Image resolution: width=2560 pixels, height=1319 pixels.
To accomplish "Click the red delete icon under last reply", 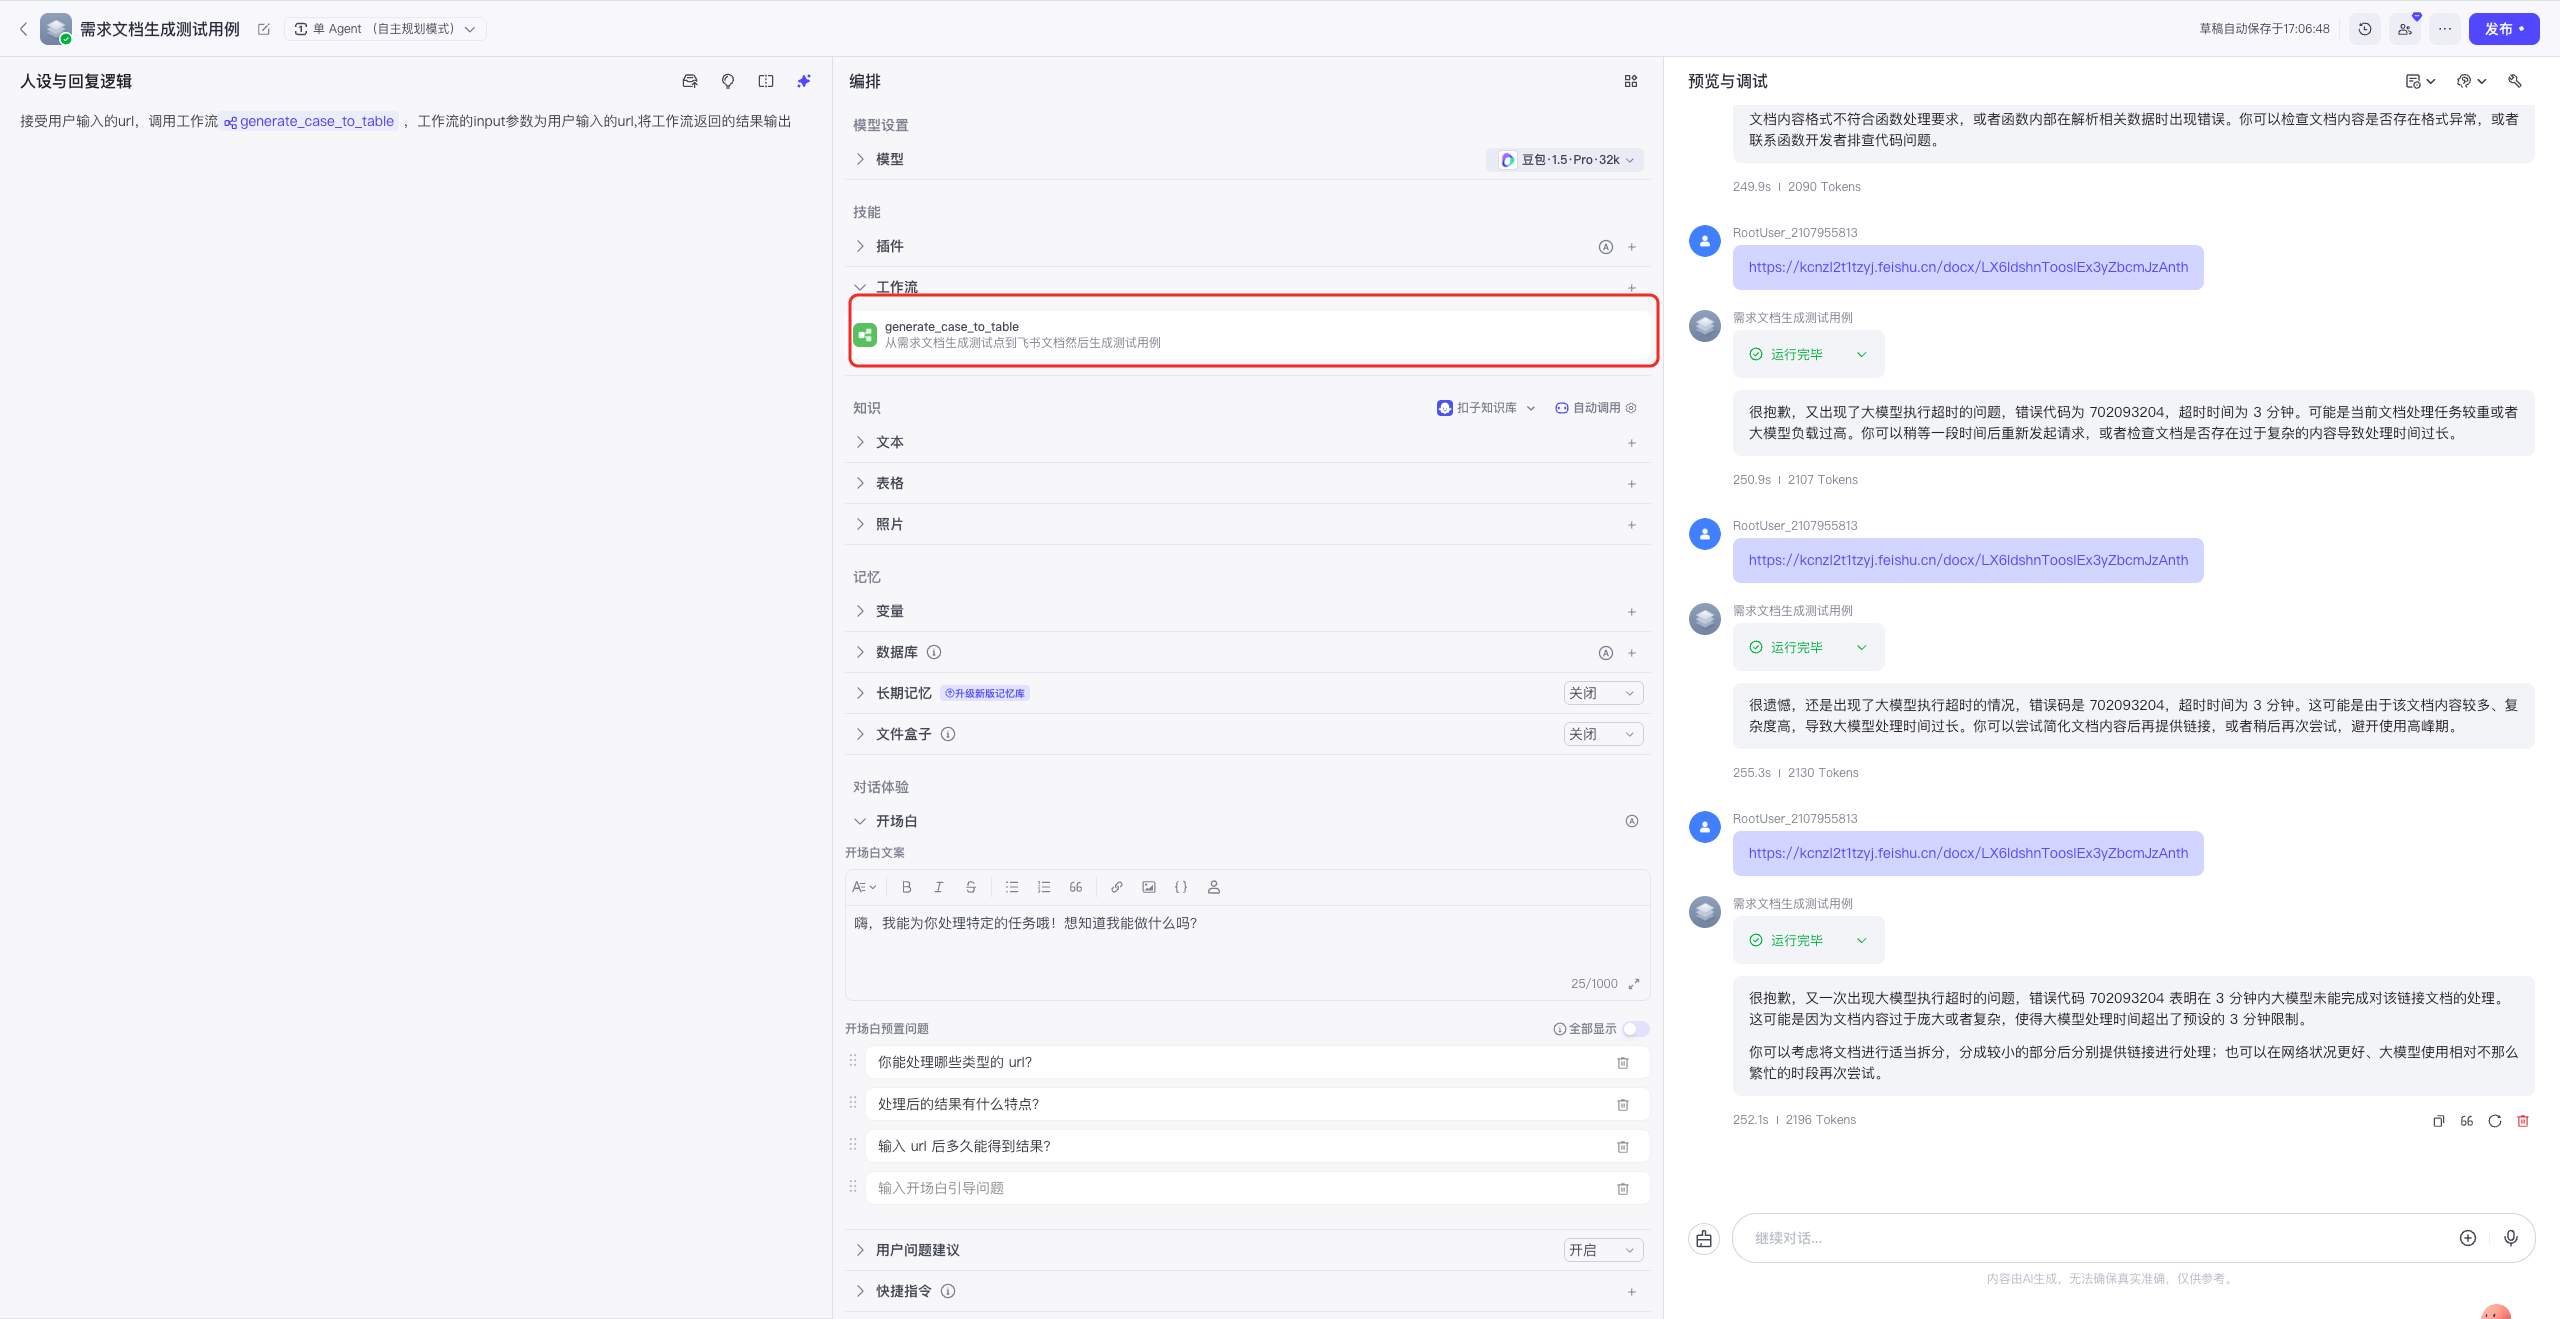I will click(2523, 1121).
